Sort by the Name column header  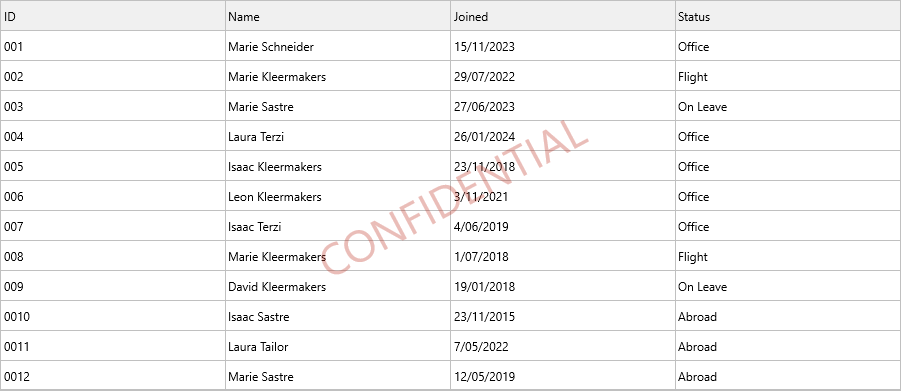pyautogui.click(x=338, y=16)
